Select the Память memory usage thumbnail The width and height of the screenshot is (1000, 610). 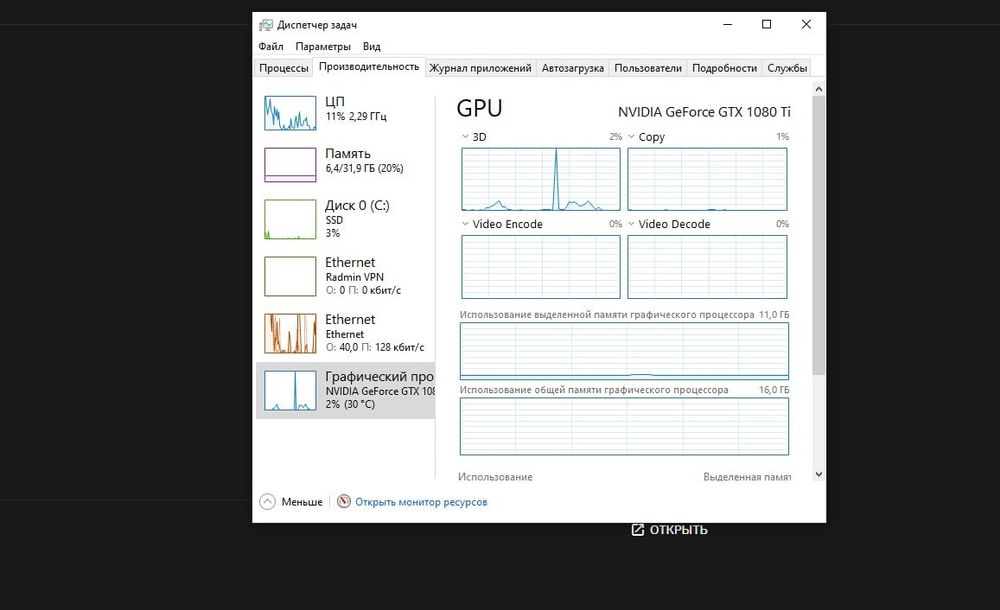click(290, 164)
